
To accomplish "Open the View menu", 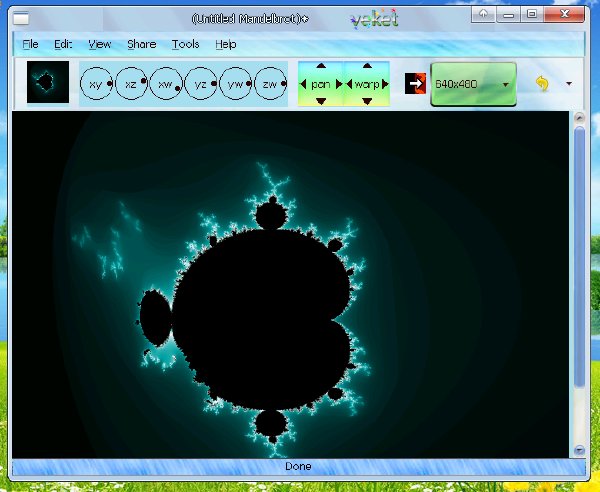I will click(x=99, y=44).
